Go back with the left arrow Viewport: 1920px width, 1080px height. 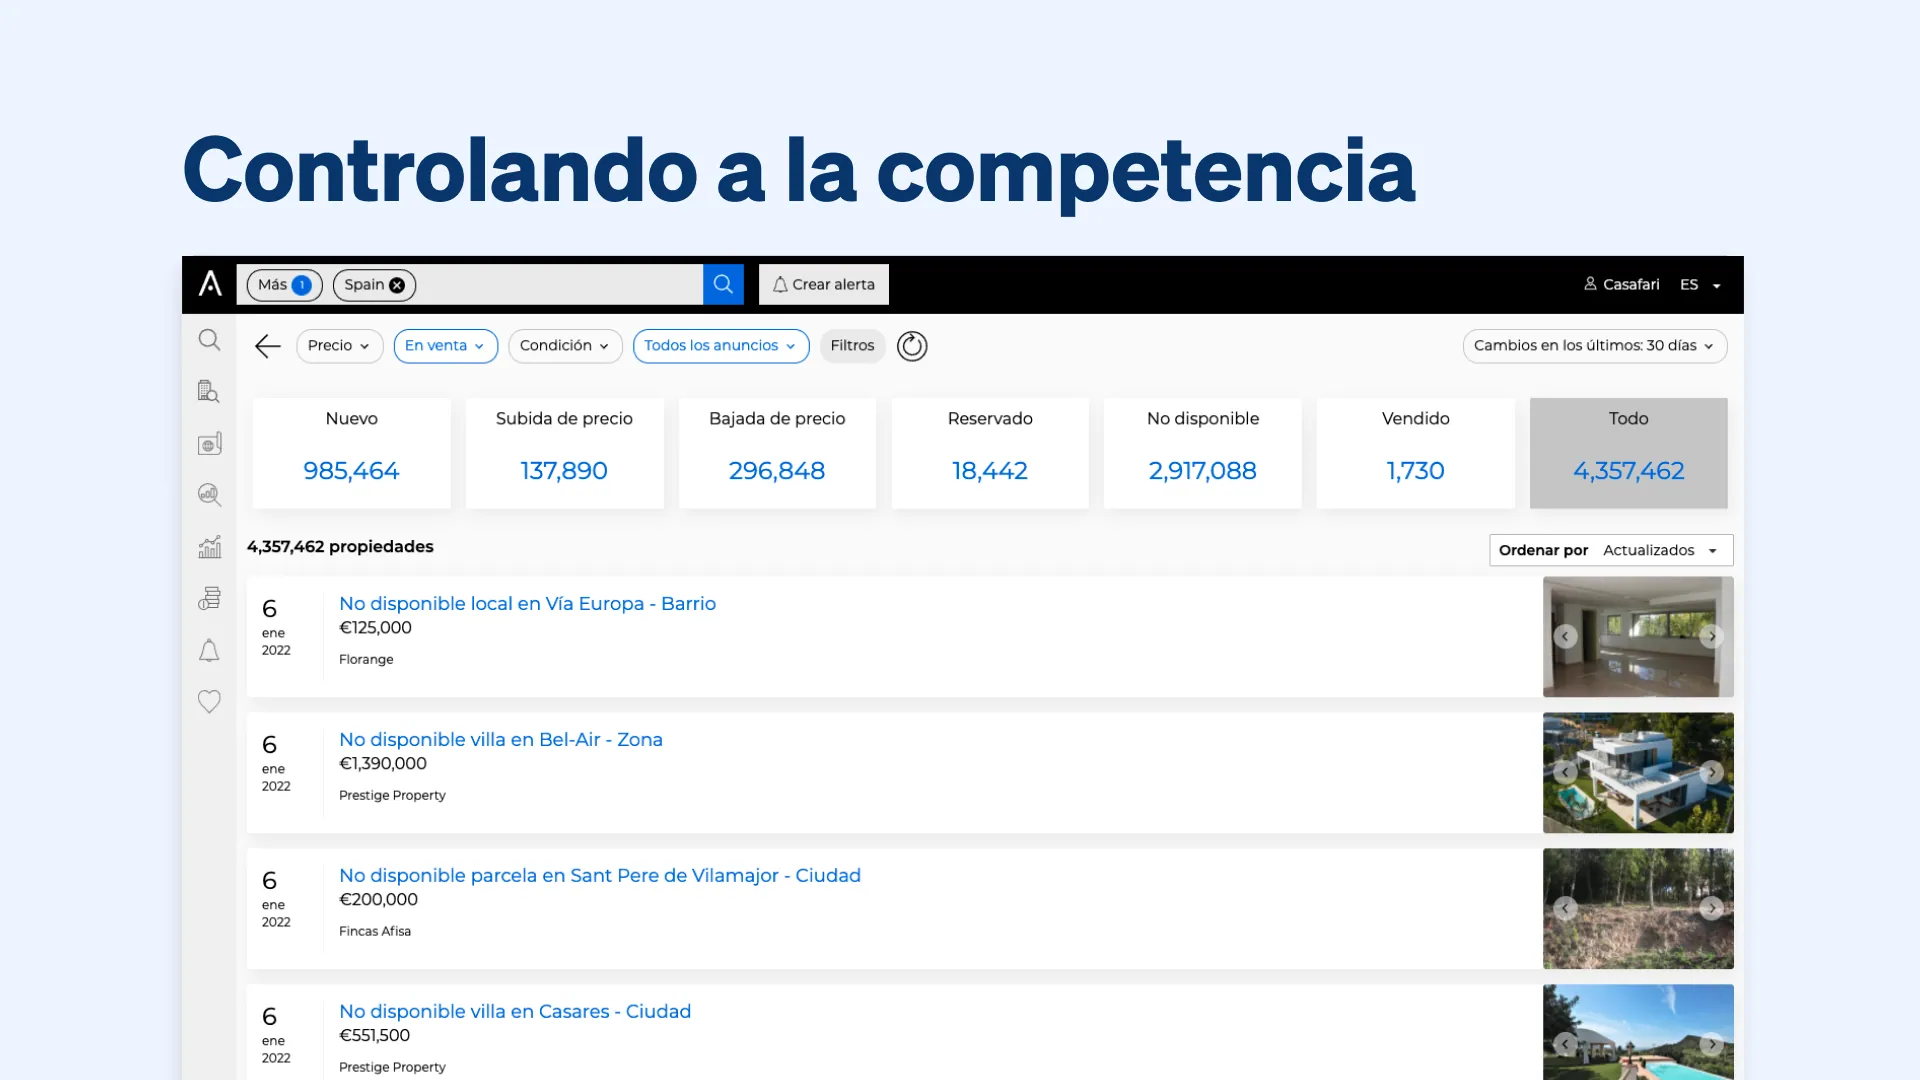coord(267,346)
